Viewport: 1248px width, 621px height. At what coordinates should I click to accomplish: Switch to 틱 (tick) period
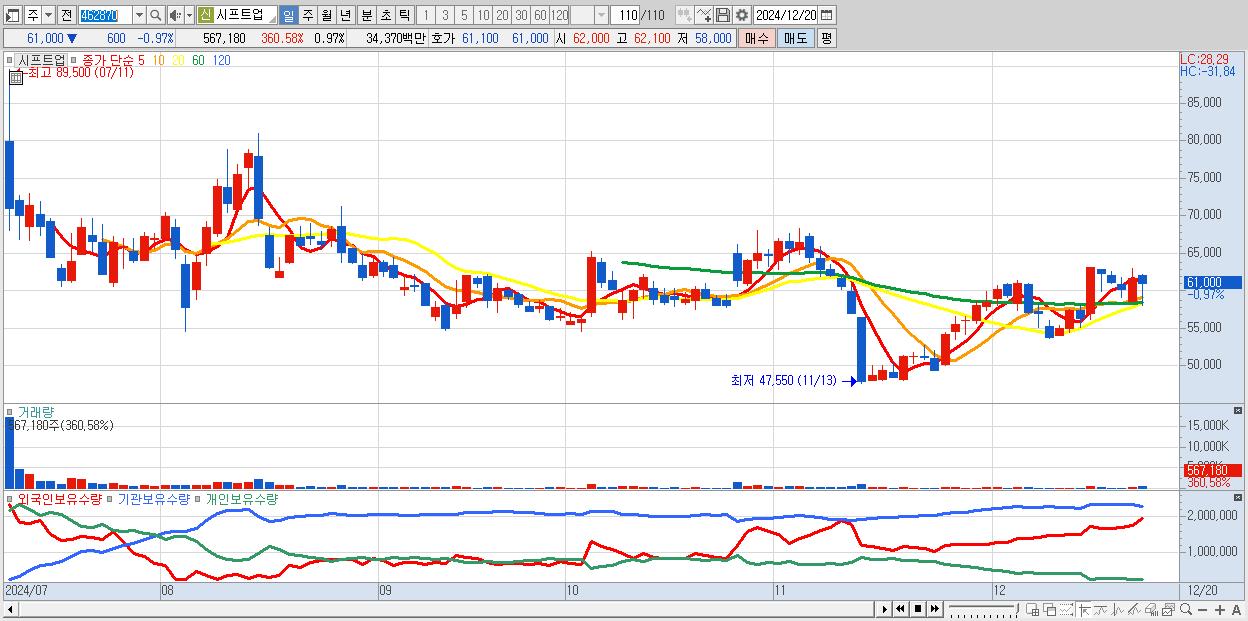pos(403,15)
